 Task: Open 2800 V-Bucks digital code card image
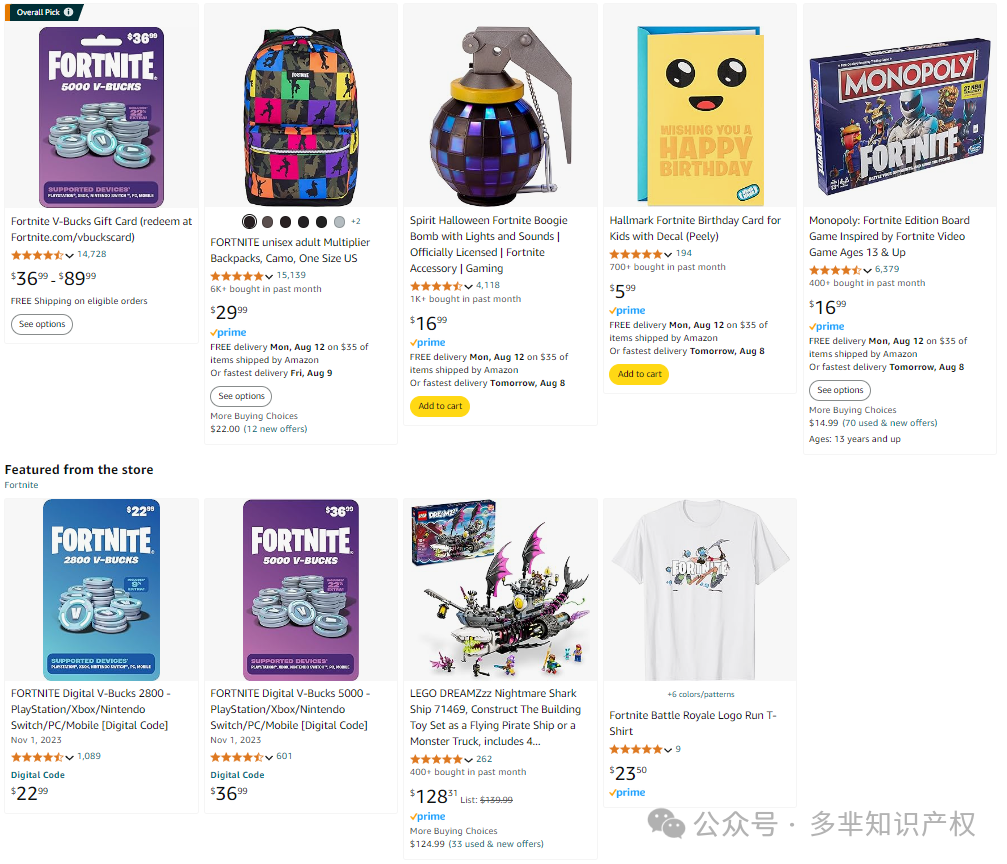101,589
